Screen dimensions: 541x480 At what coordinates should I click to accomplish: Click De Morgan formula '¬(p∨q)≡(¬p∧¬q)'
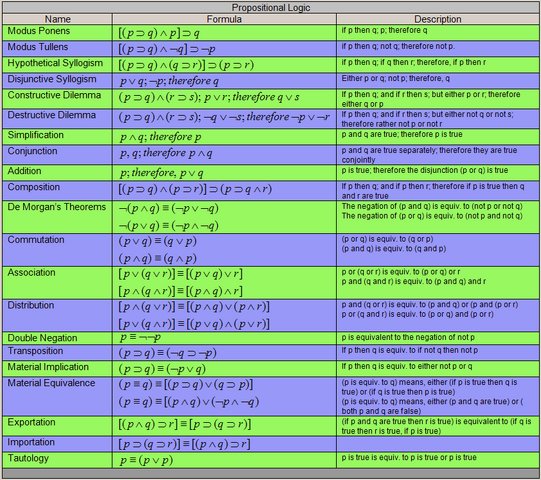(168, 226)
